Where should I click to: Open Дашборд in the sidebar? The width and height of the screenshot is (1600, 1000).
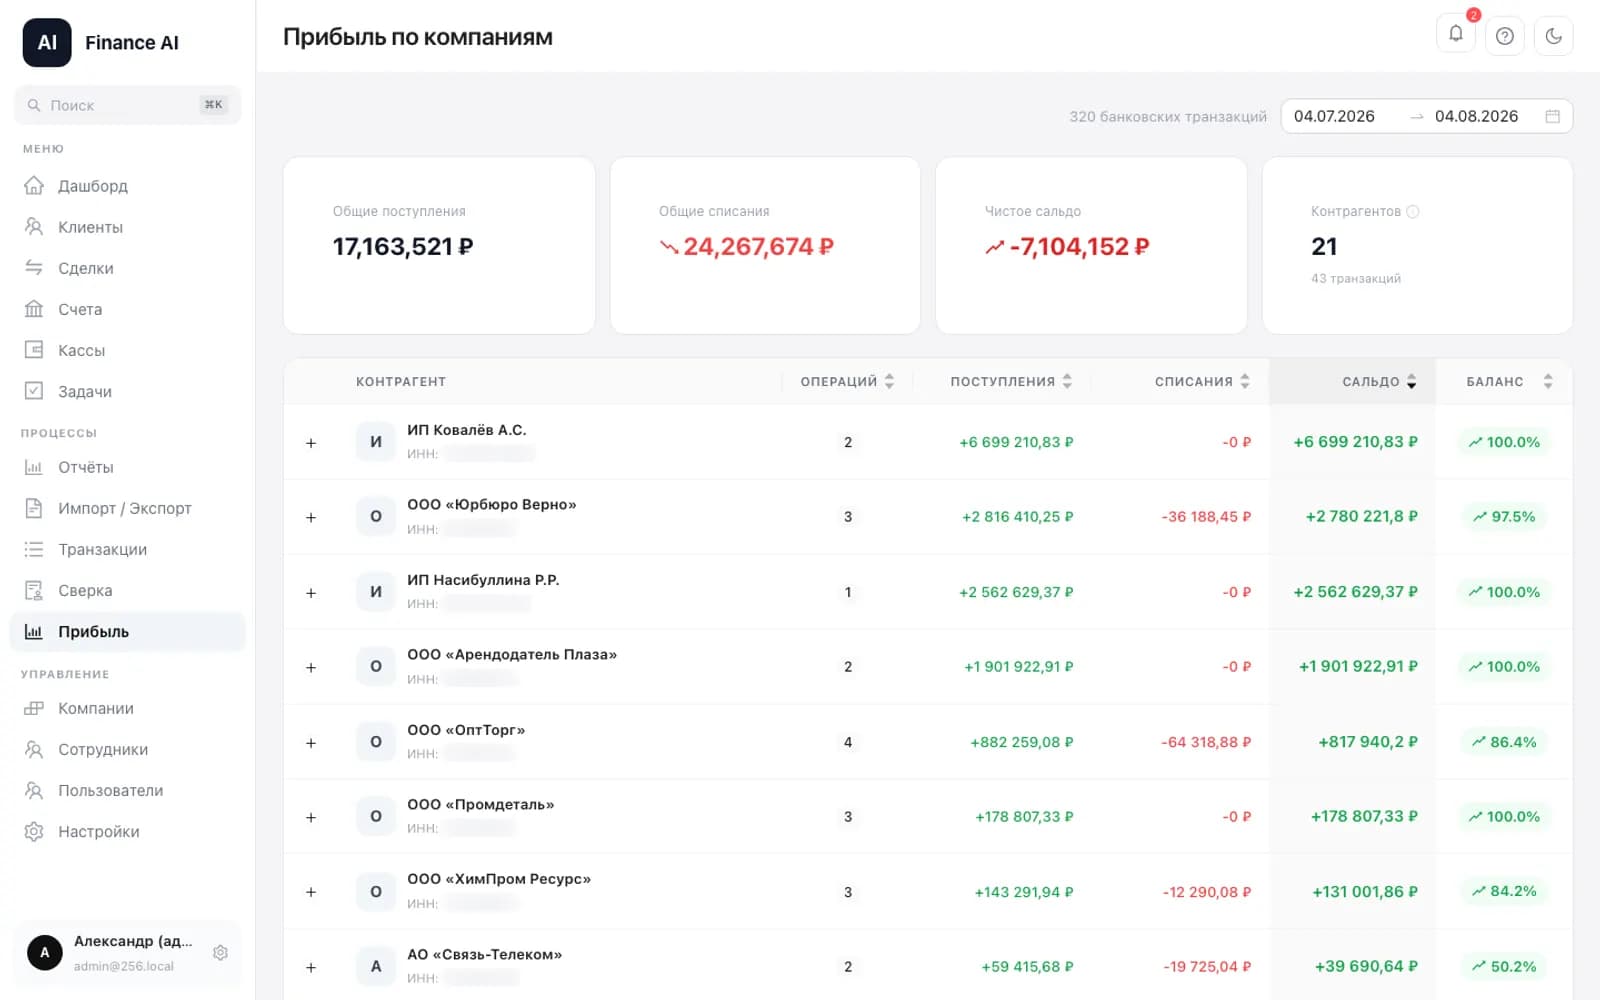coord(128,186)
